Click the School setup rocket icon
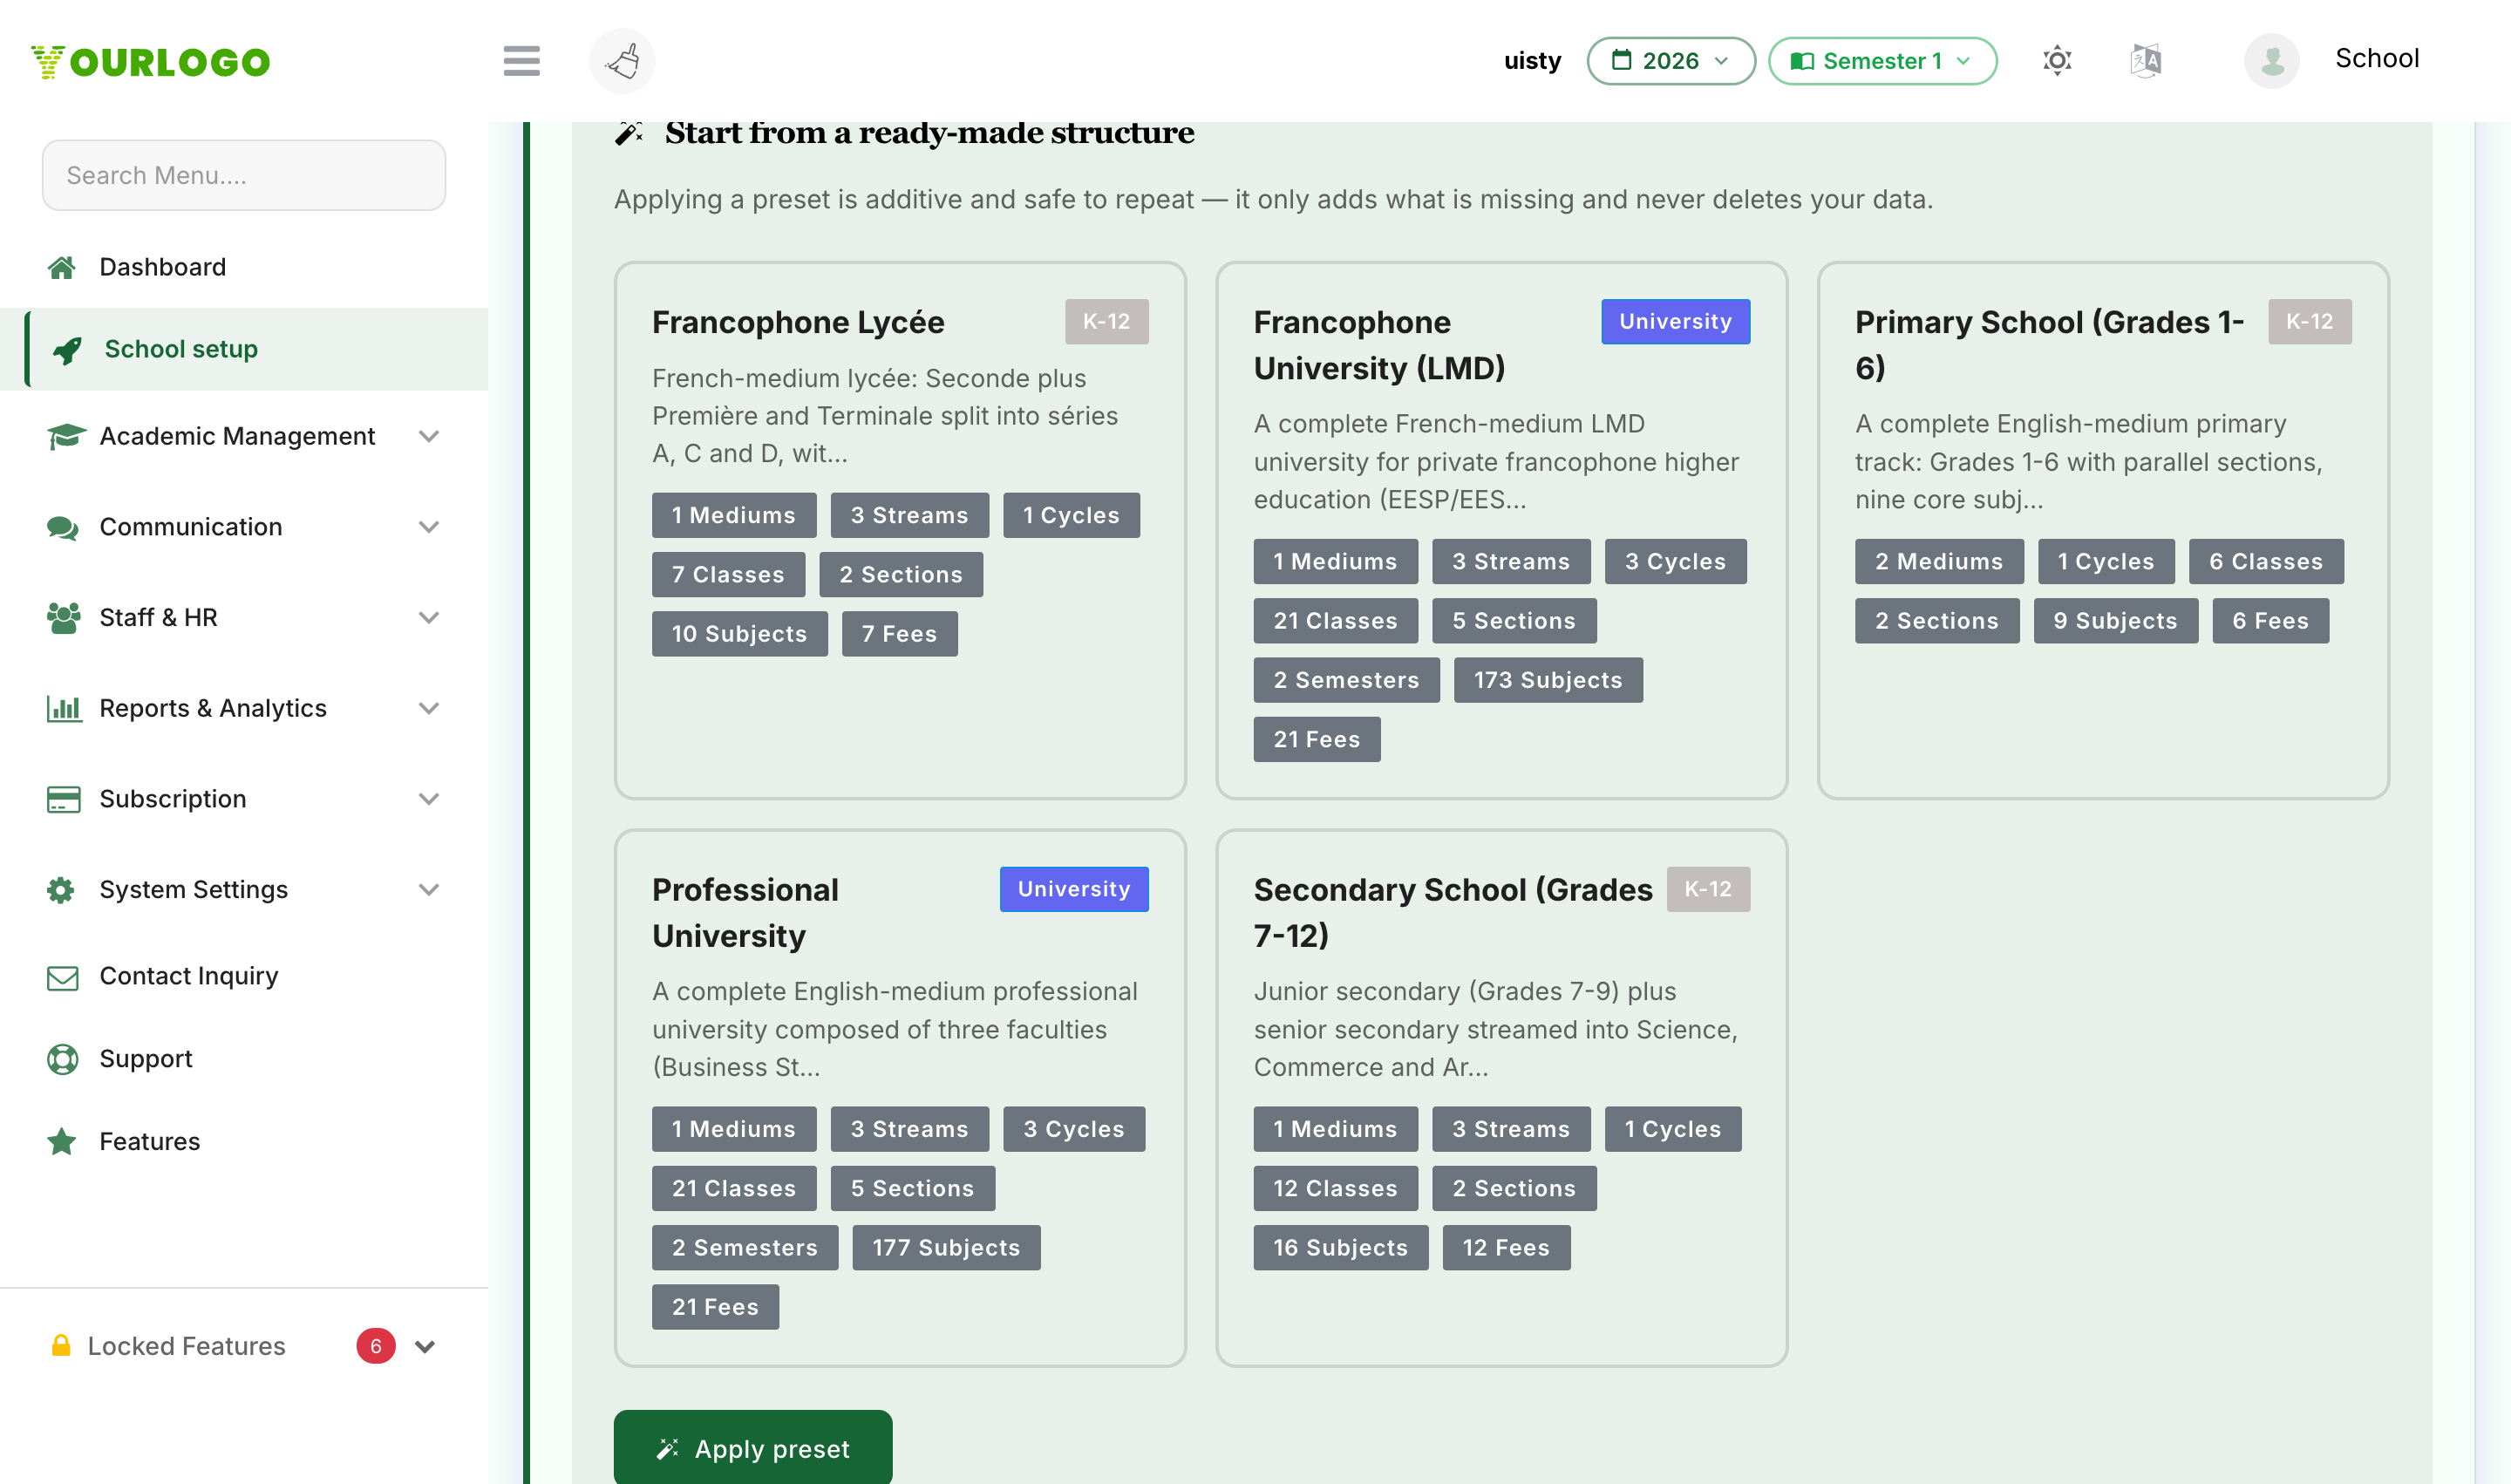Image resolution: width=2511 pixels, height=1484 pixels. coord(67,350)
